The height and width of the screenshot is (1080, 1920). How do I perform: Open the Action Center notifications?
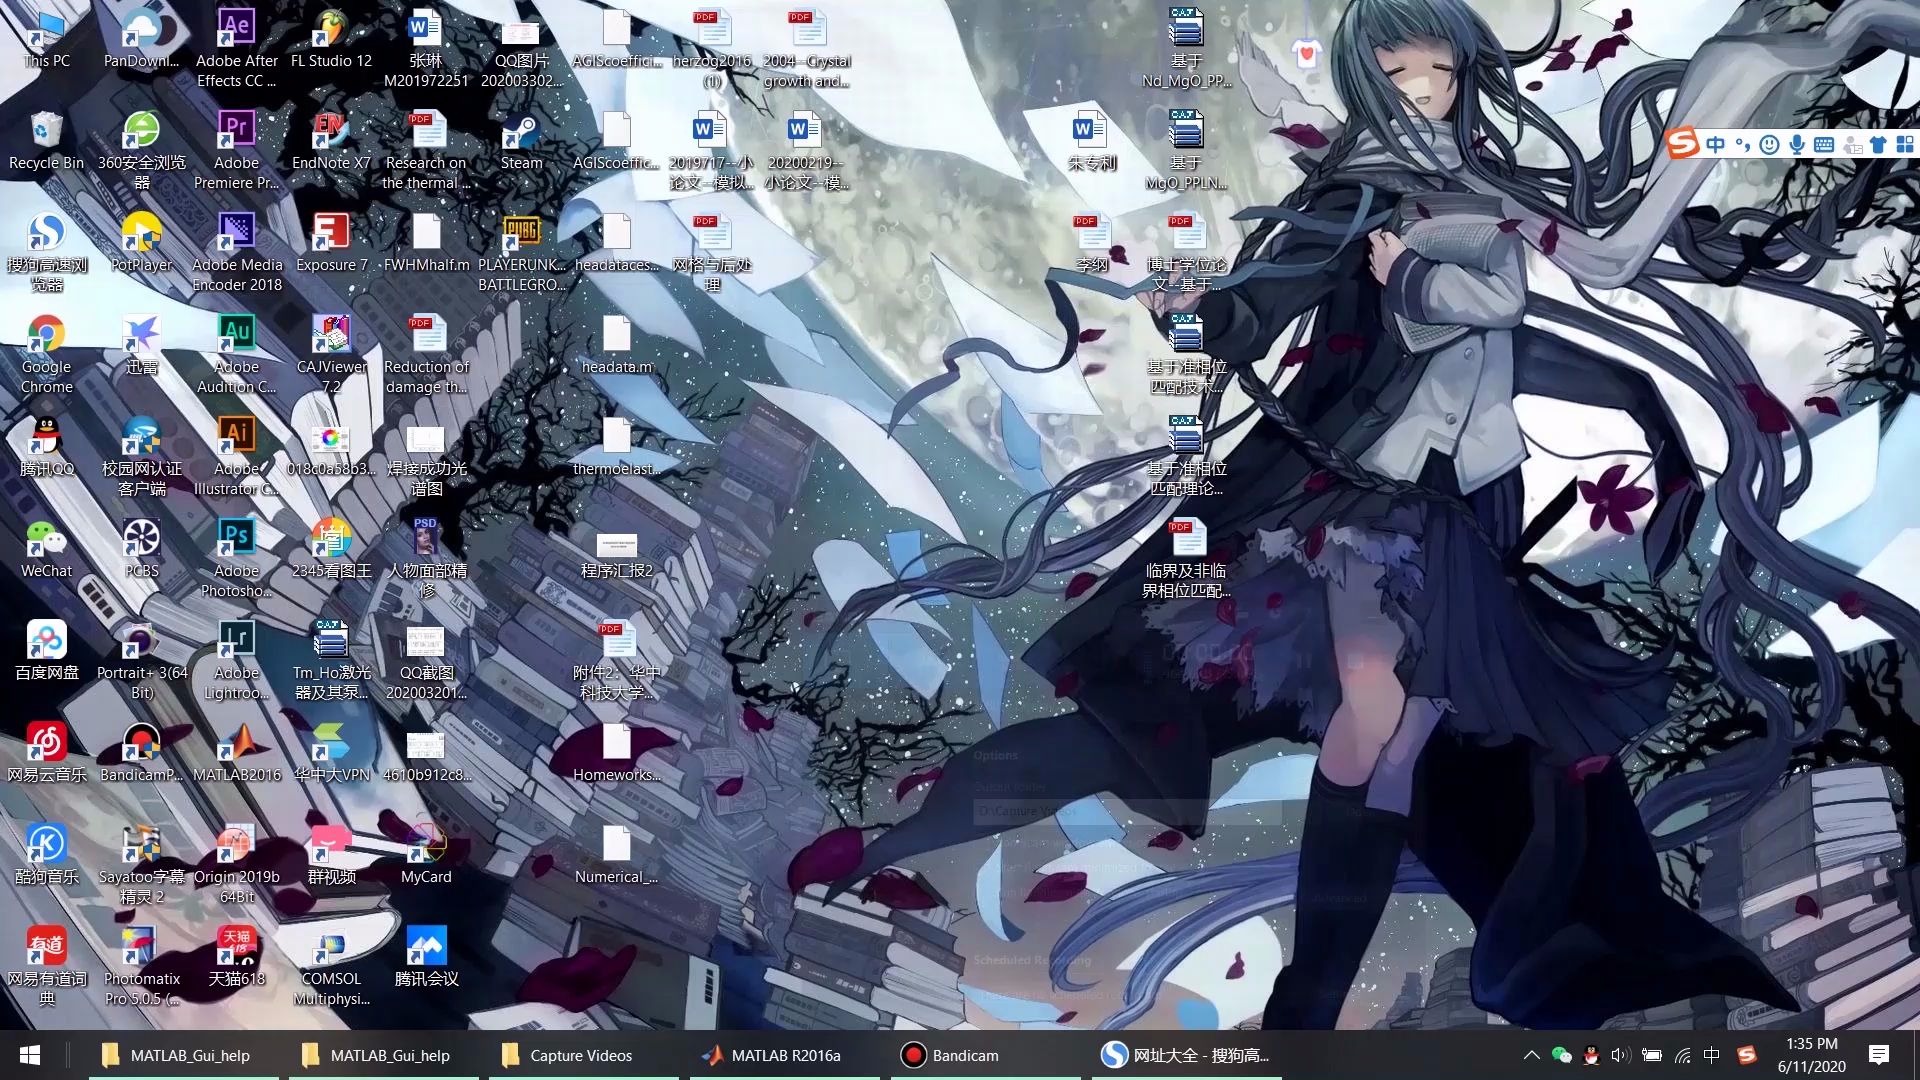[1879, 1055]
